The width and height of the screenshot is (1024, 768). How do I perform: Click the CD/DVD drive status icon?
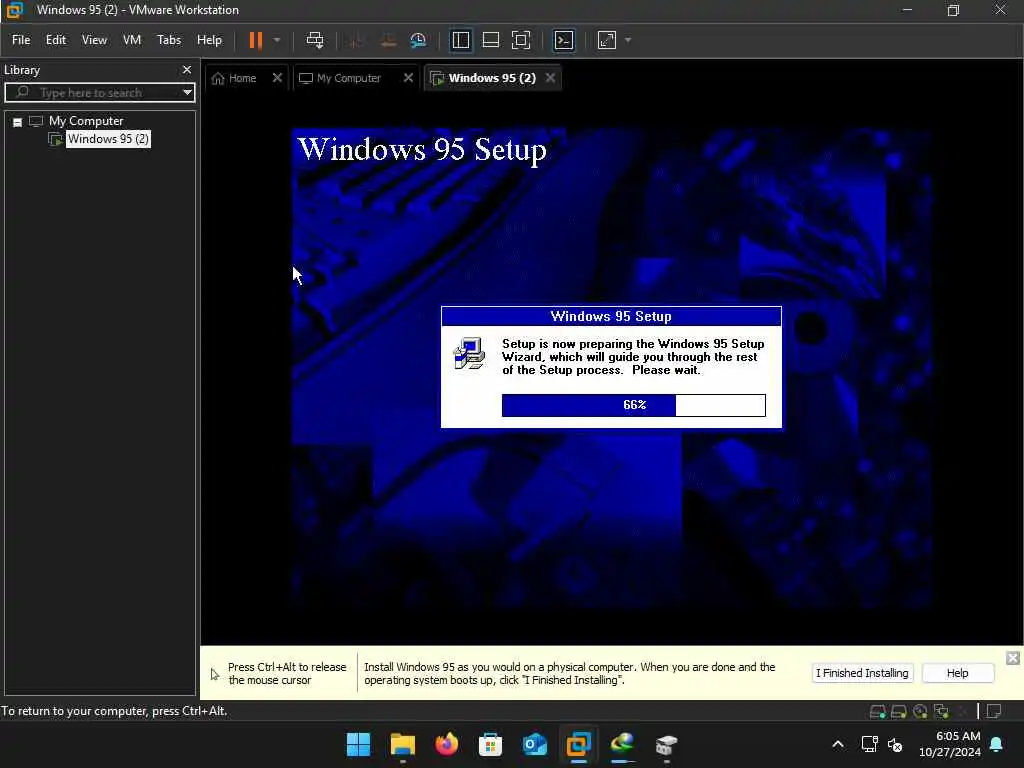pyautogui.click(x=920, y=711)
